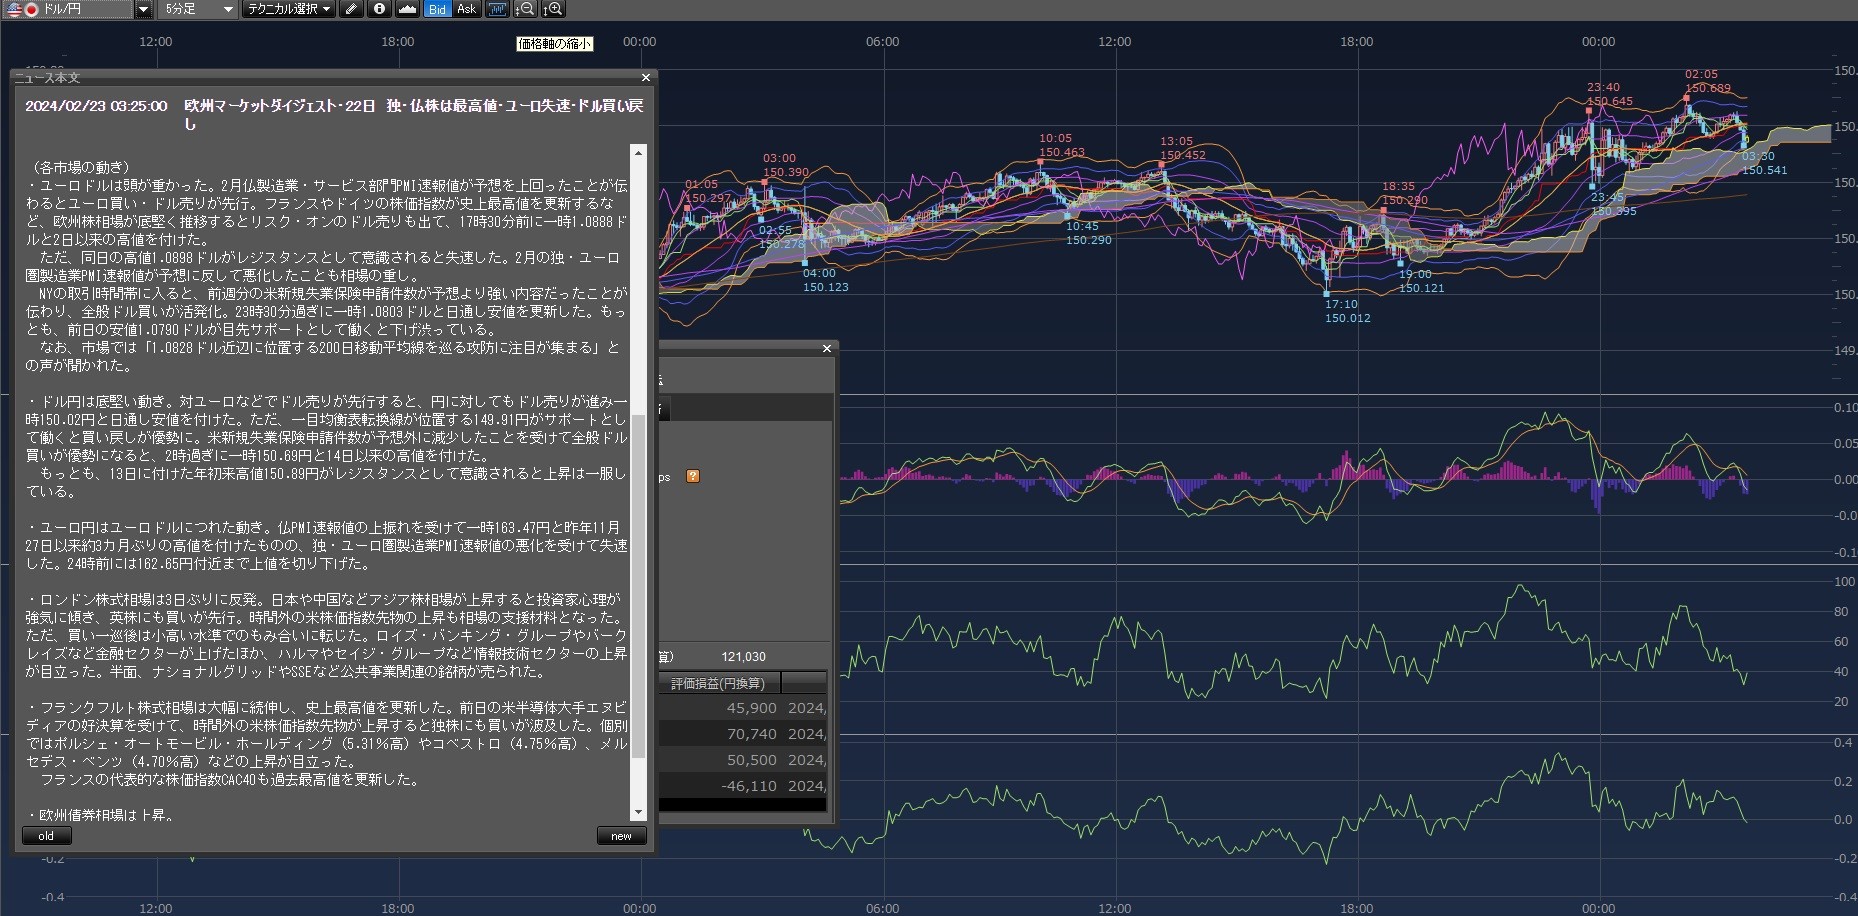The width and height of the screenshot is (1858, 916).
Task: Switch chart pricing to Bid
Action: [437, 9]
